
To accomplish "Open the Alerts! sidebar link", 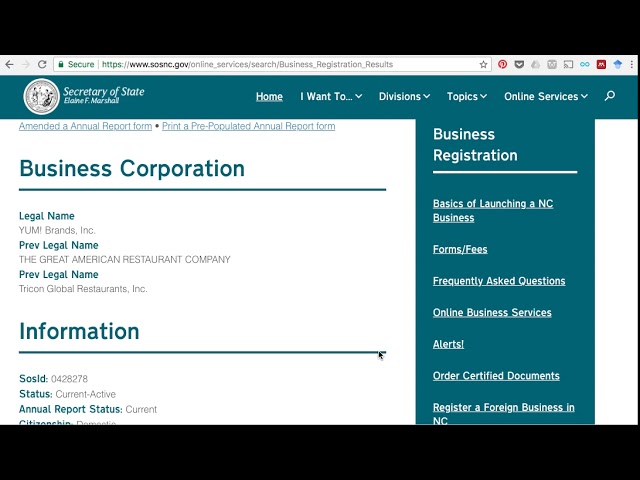I will pos(448,344).
